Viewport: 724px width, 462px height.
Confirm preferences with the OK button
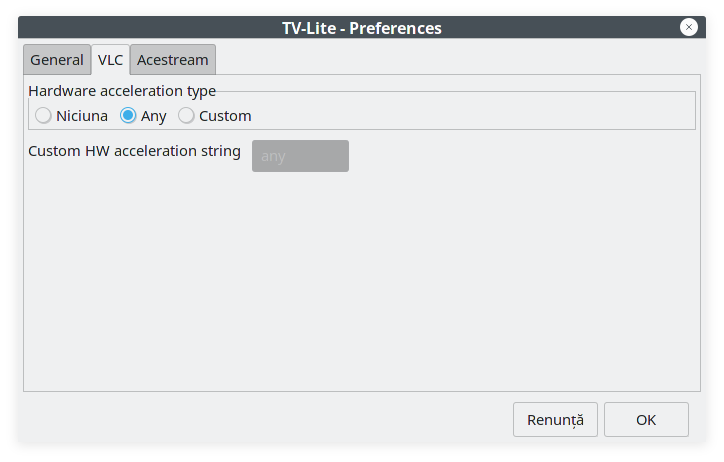[646, 420]
